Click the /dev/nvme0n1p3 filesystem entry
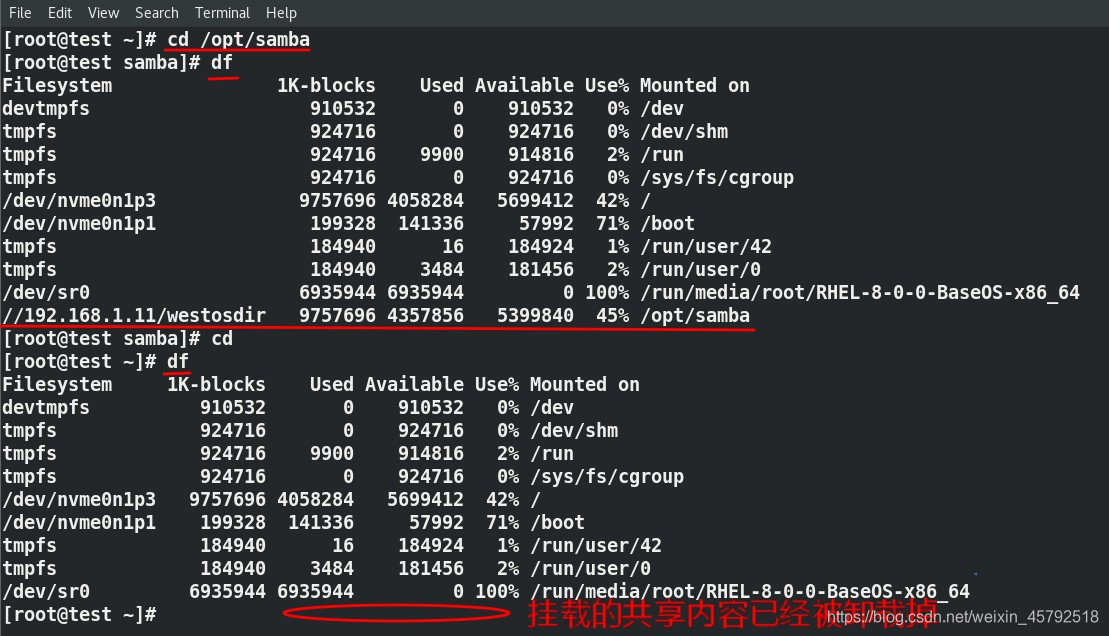 (80, 200)
